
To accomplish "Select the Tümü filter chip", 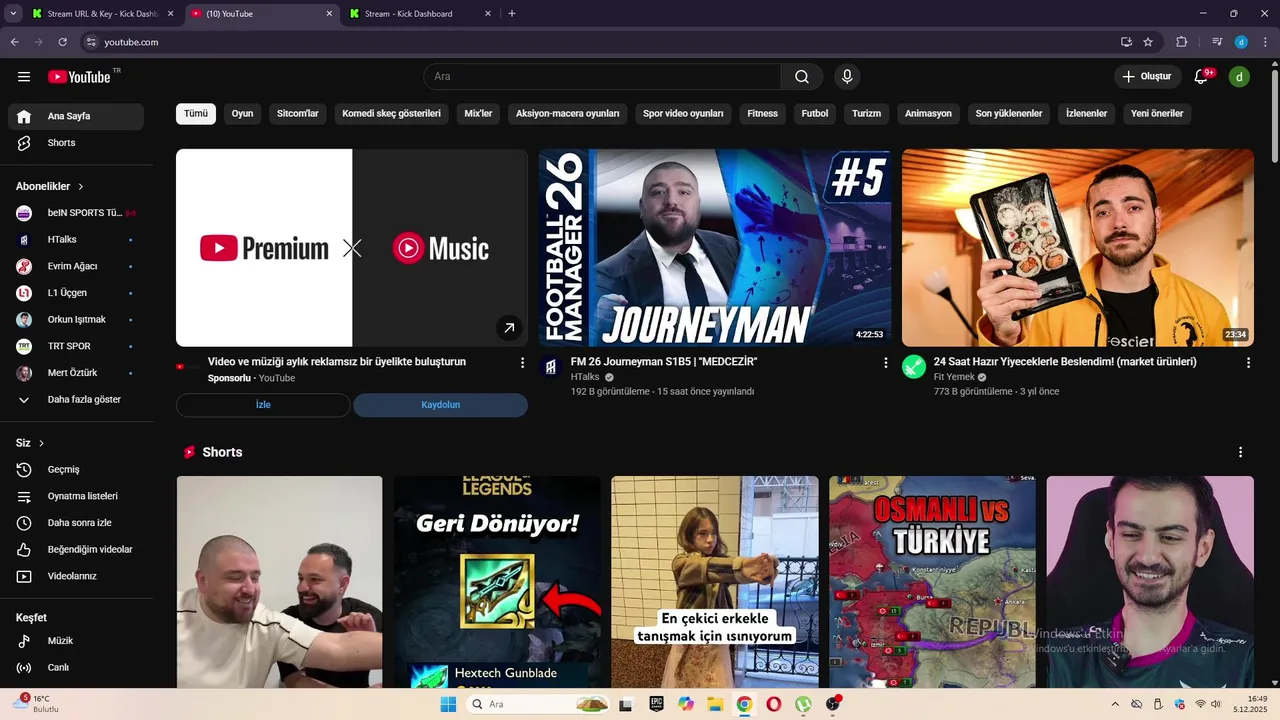I will tap(196, 114).
